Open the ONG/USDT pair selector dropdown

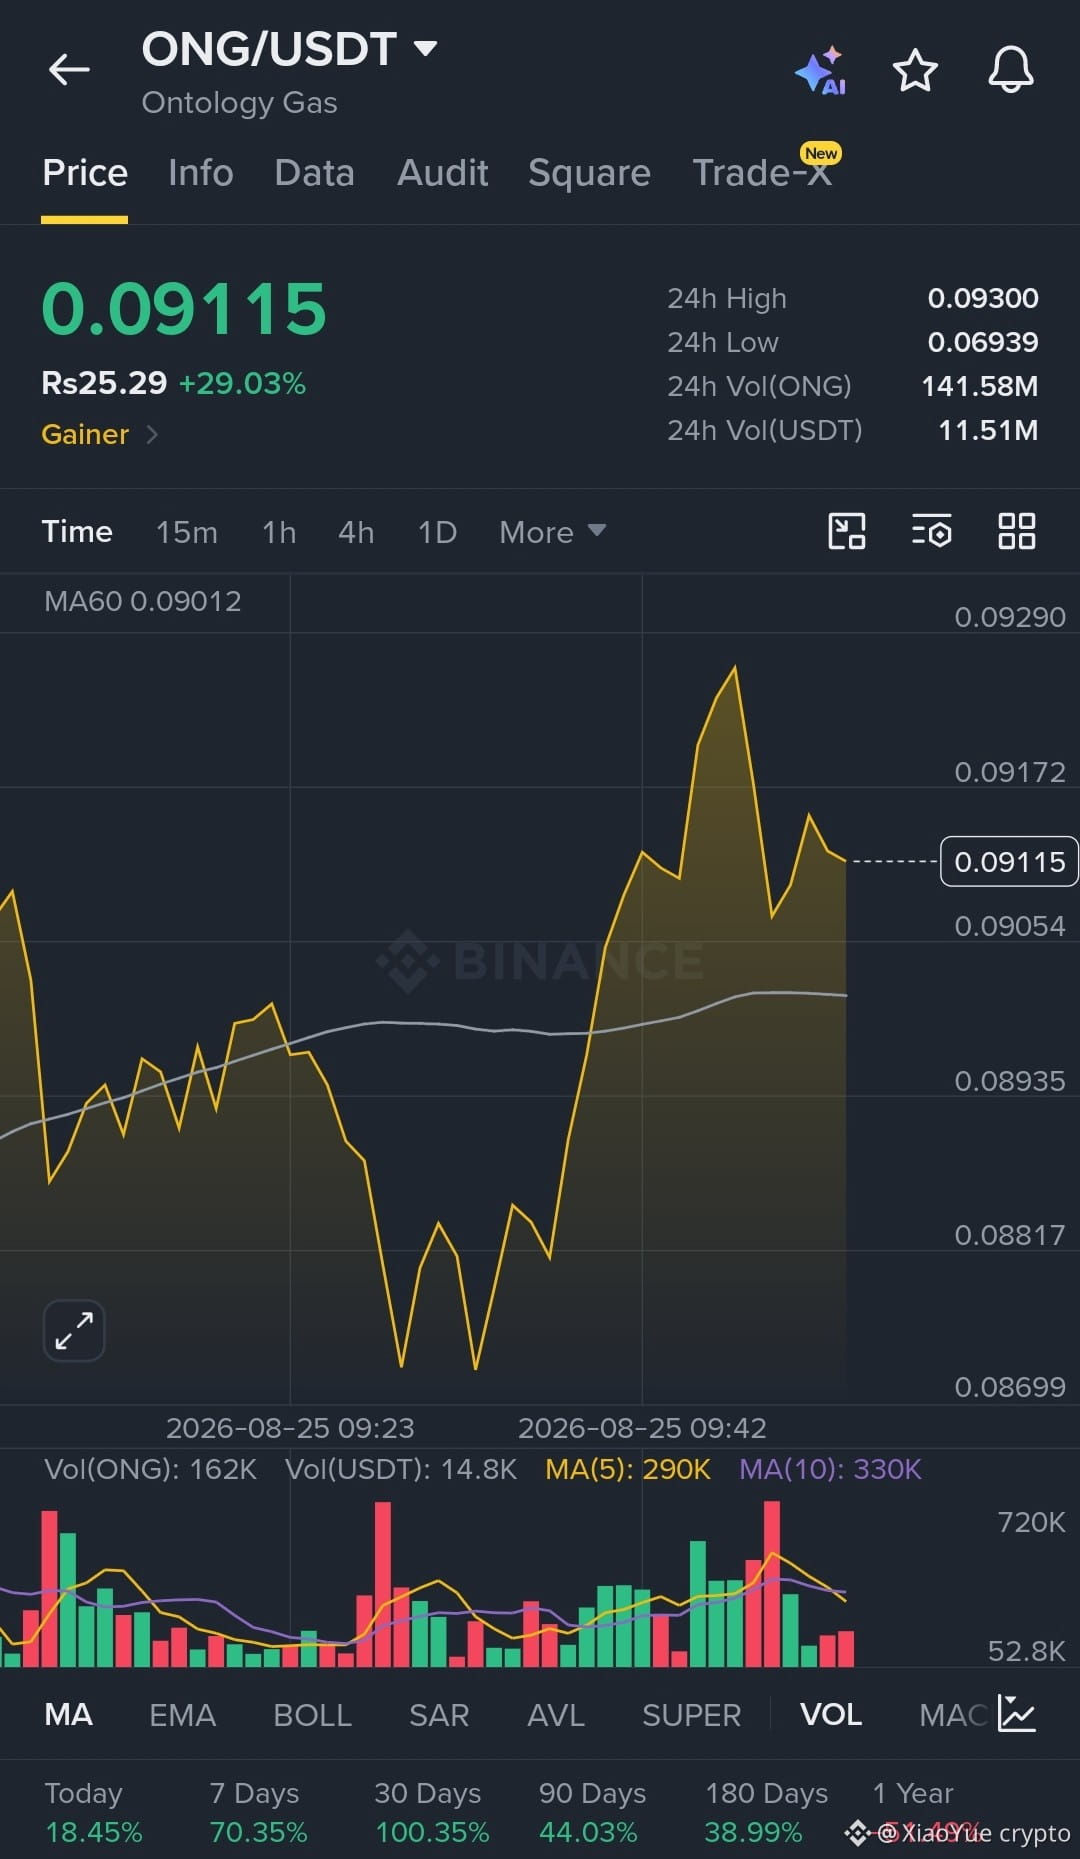[289, 49]
